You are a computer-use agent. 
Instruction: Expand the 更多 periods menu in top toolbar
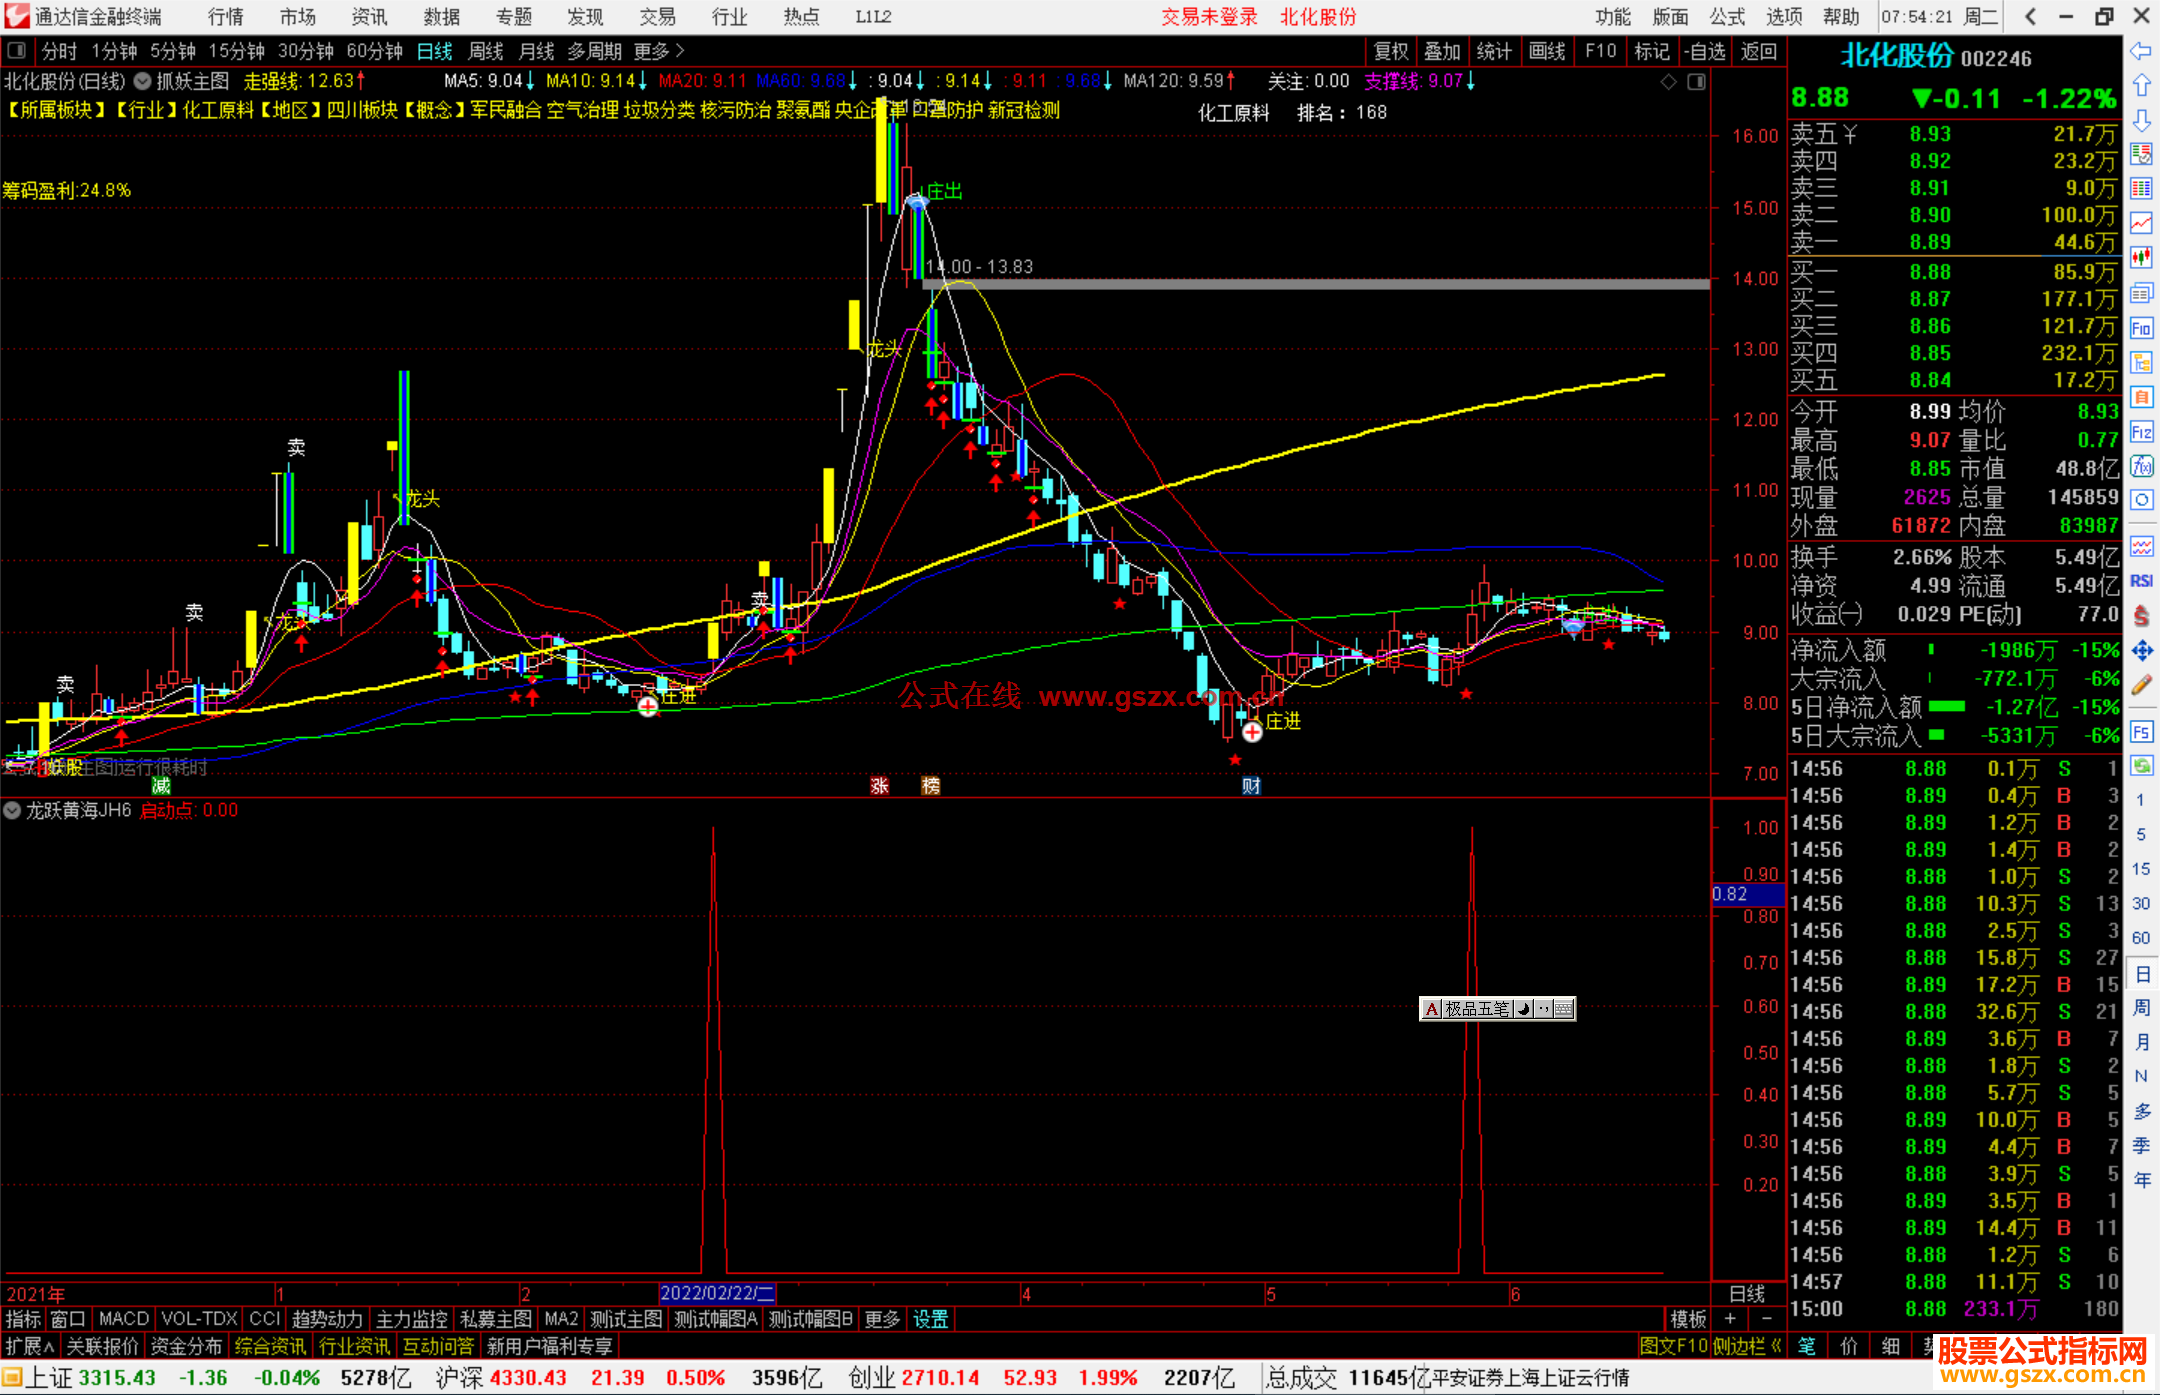coord(658,51)
